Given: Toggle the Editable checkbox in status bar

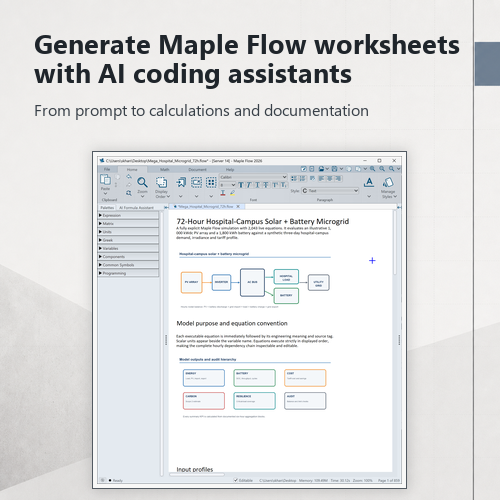Looking at the screenshot, I should click(x=236, y=480).
